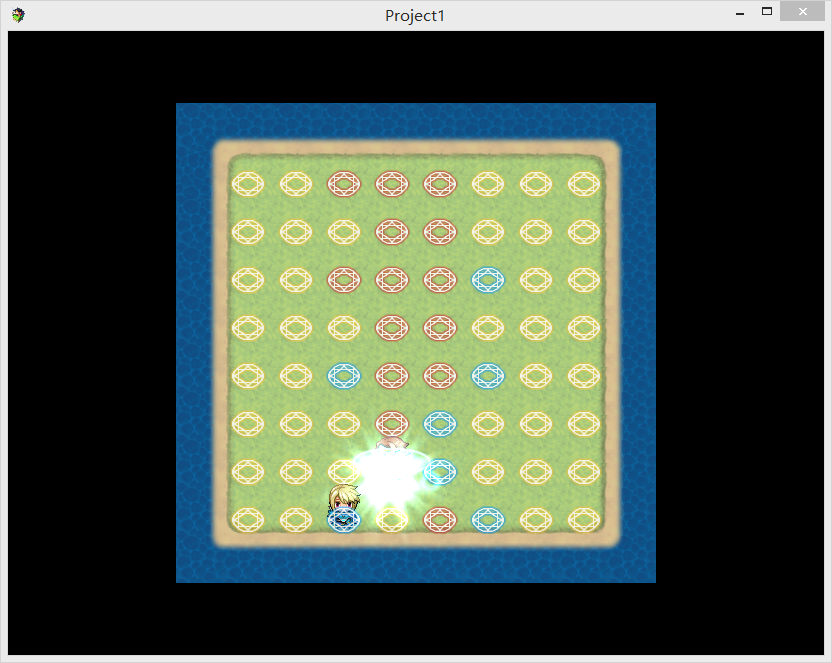Click the yellow circle in the top-right grid corner
Image resolution: width=832 pixels, height=663 pixels.
(x=584, y=184)
